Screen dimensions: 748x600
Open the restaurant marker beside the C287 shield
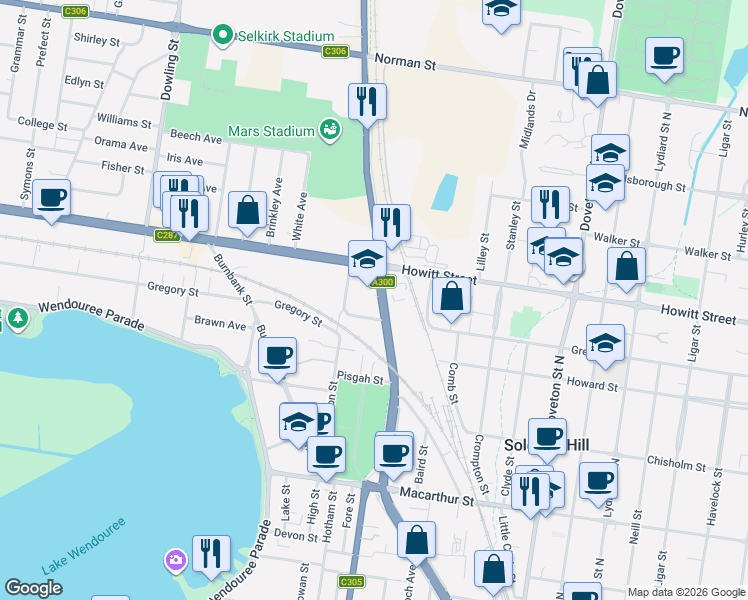pos(189,217)
